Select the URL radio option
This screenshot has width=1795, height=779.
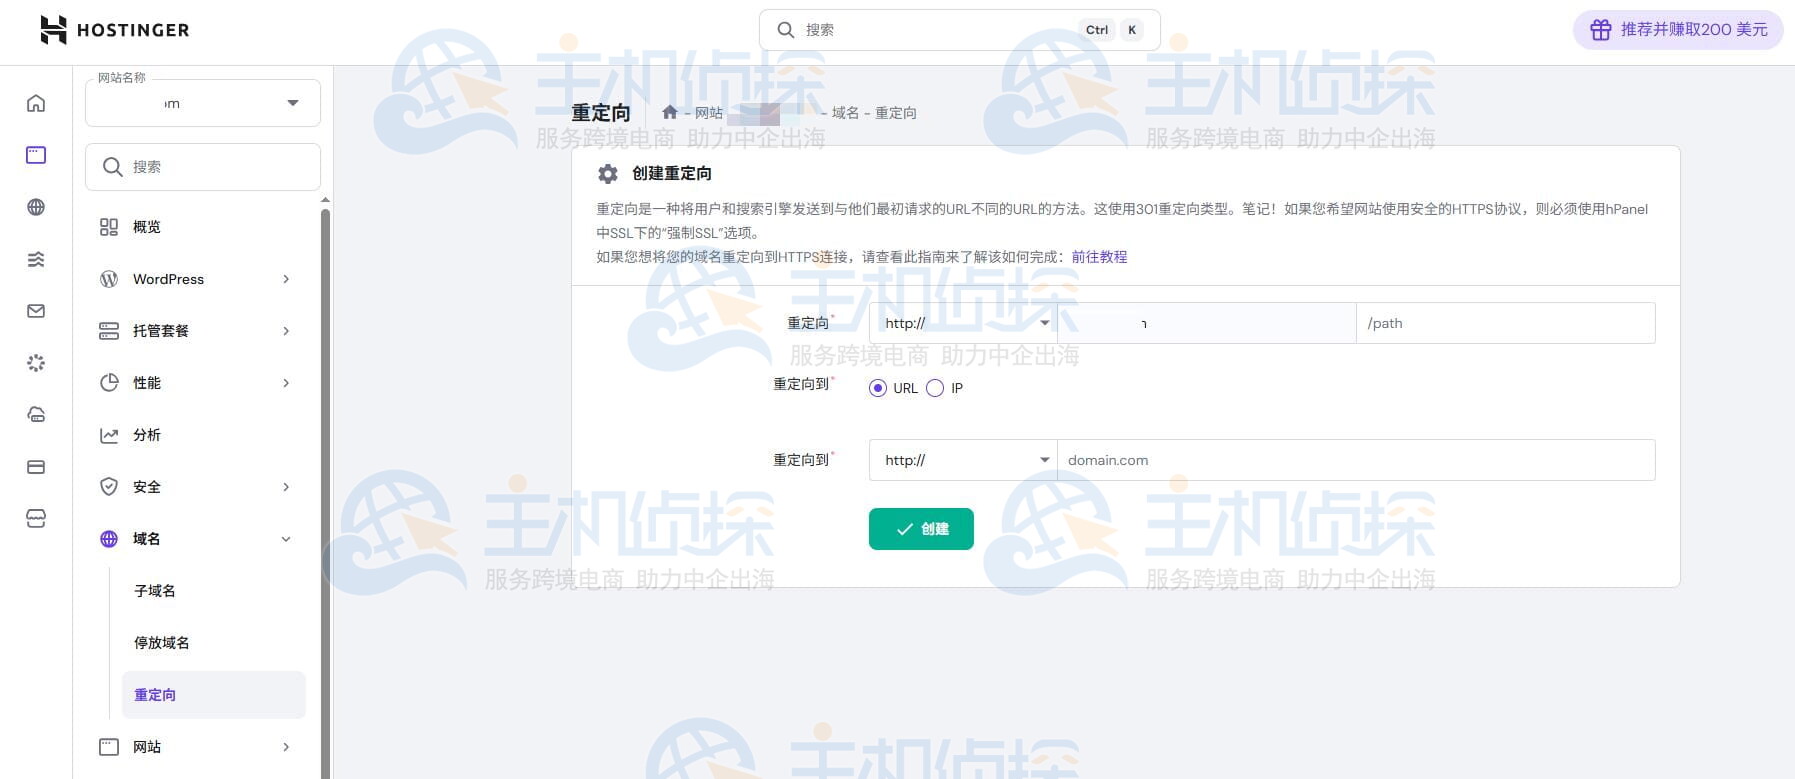878,388
